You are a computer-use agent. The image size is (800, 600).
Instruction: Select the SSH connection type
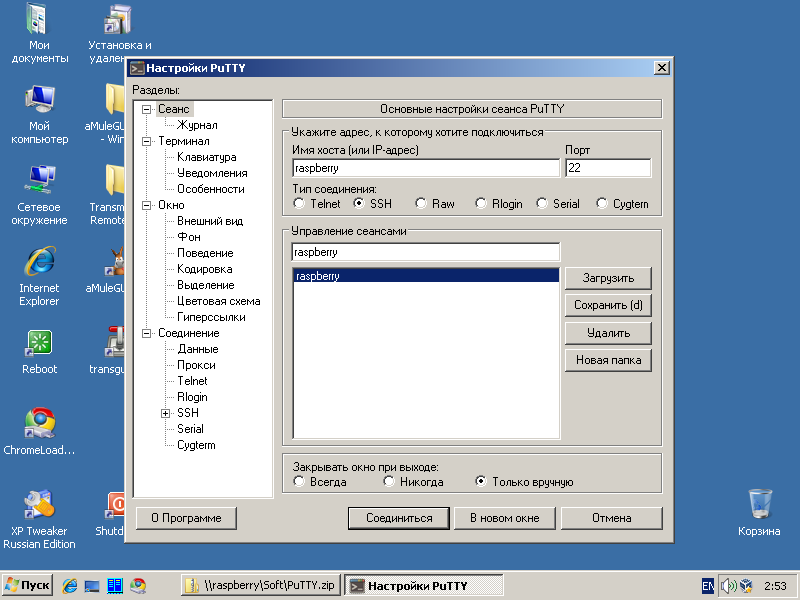coord(359,203)
